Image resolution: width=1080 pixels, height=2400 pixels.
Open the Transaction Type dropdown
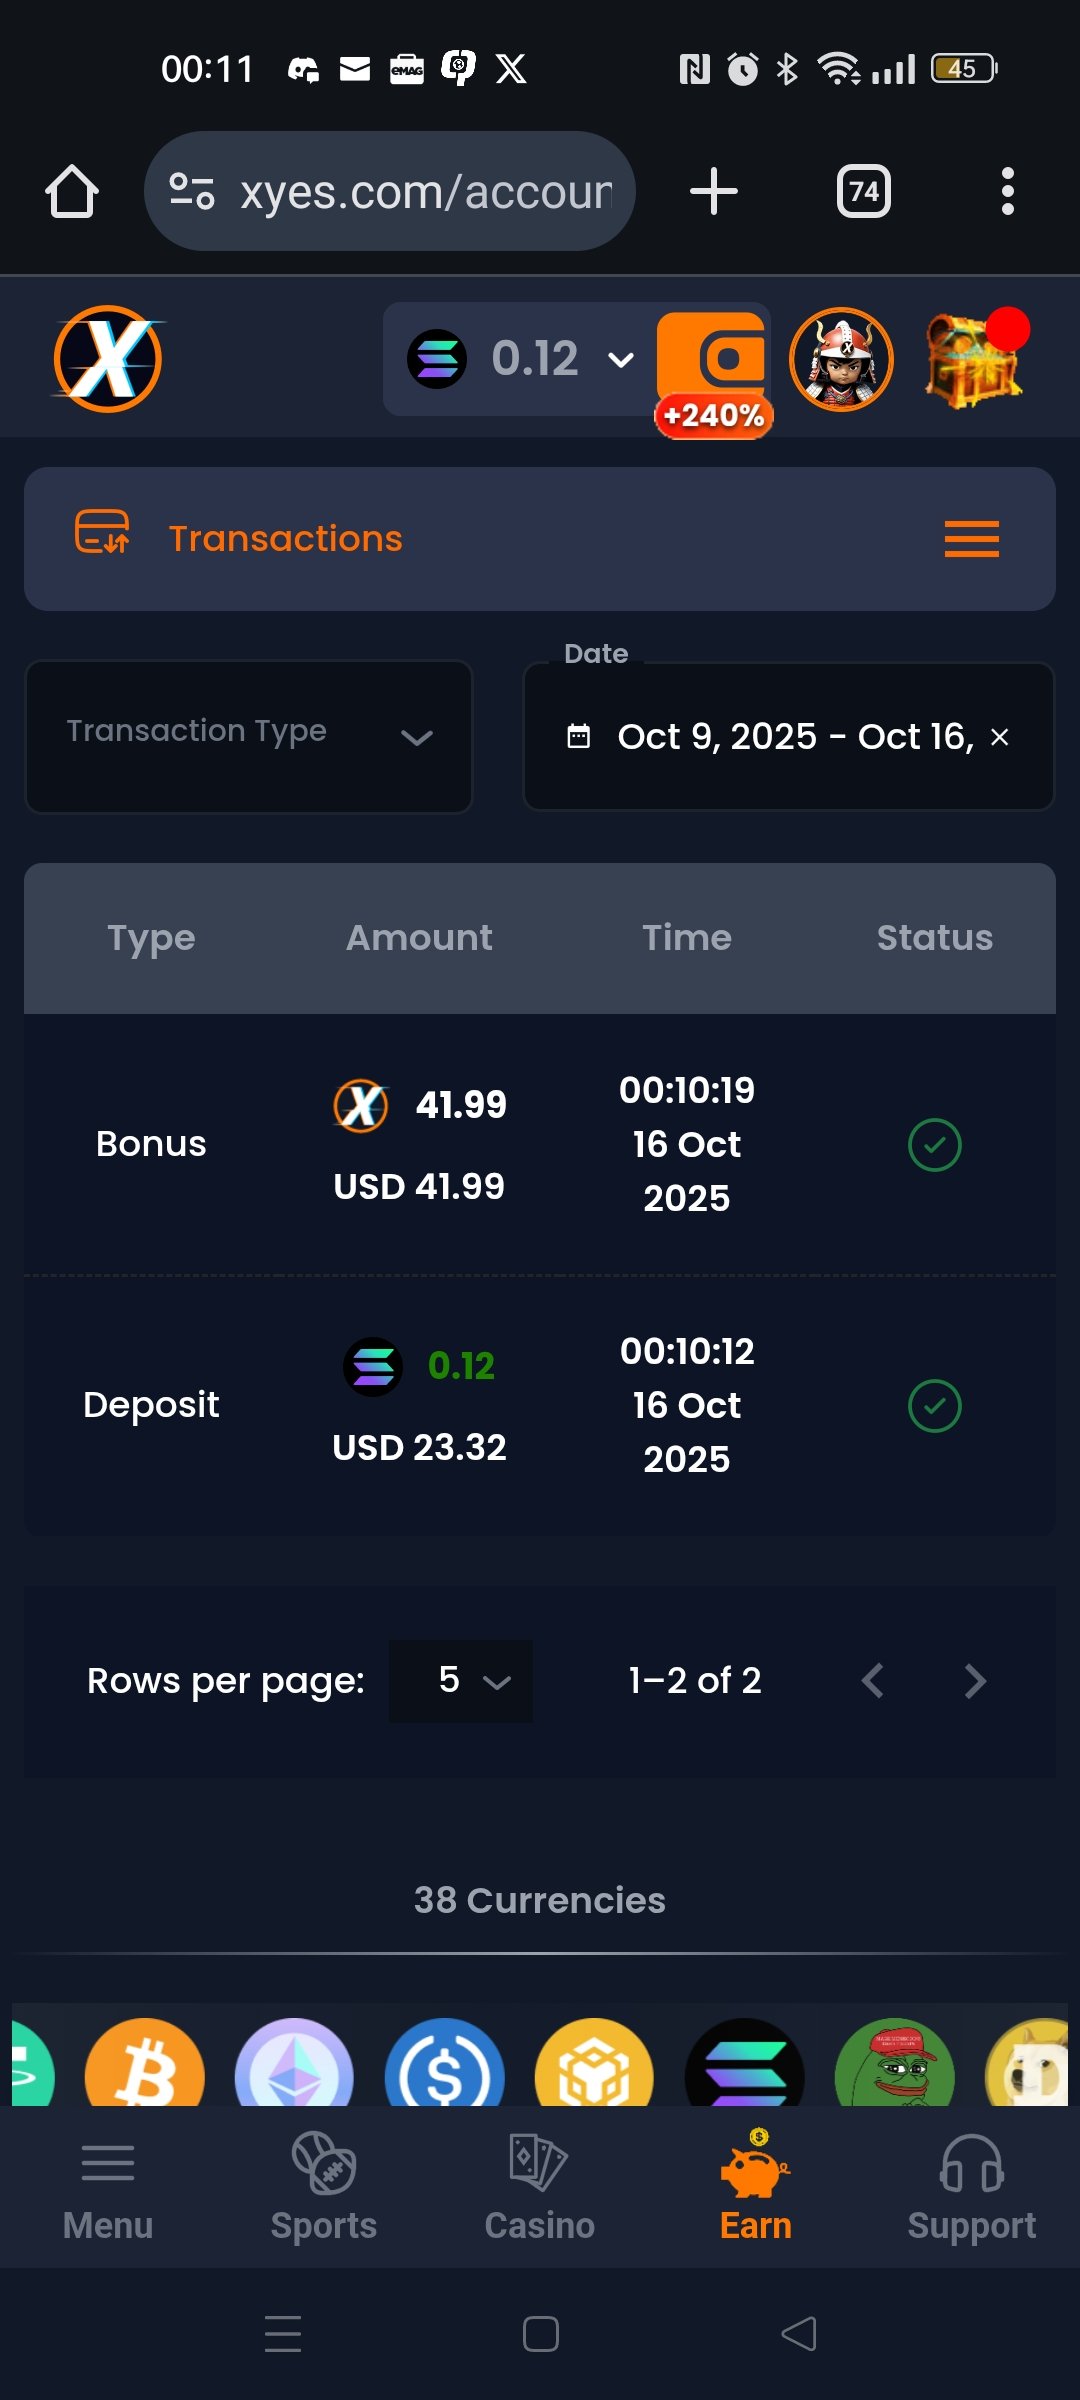pyautogui.click(x=248, y=736)
